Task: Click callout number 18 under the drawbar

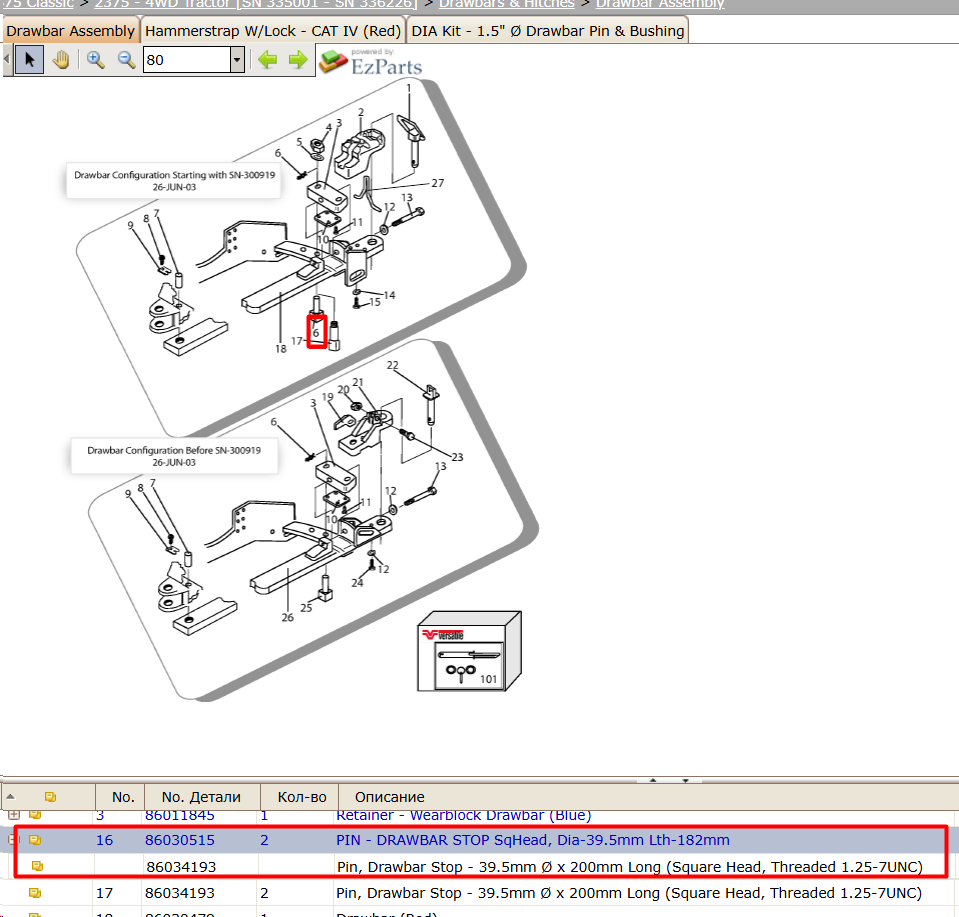Action: pos(280,349)
